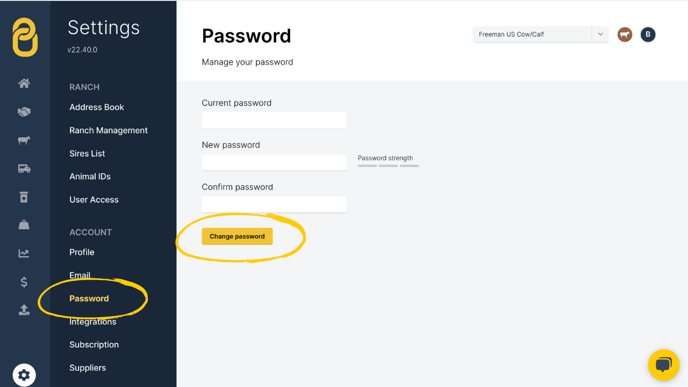This screenshot has width=688, height=387.
Task: Open the settings gear icon
Action: tap(24, 375)
